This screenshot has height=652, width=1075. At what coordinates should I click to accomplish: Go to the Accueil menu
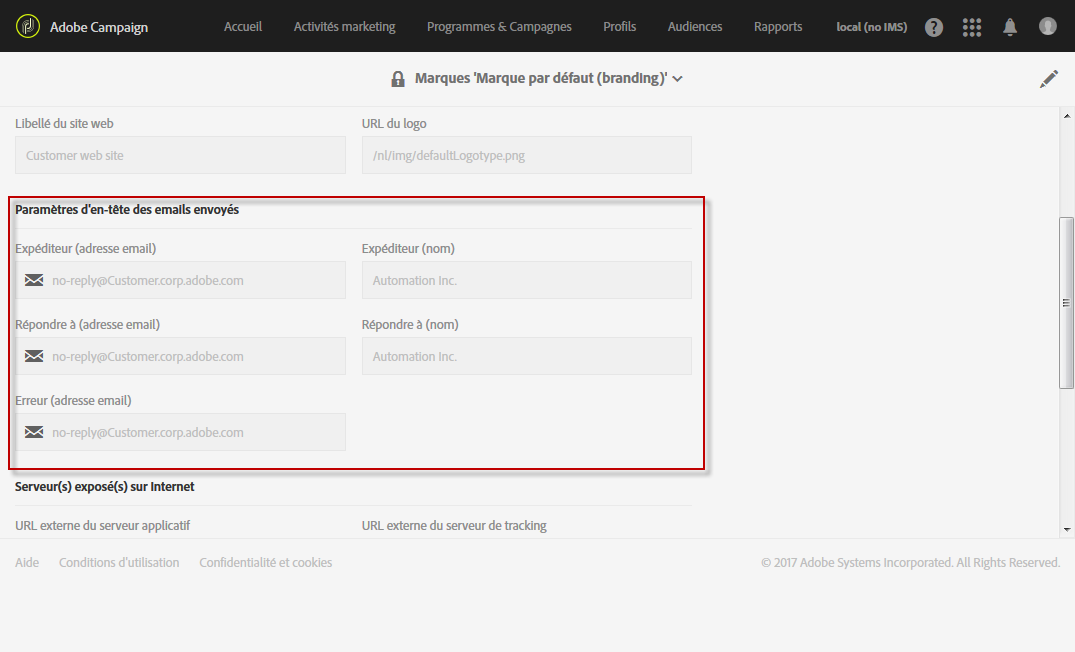(x=243, y=27)
